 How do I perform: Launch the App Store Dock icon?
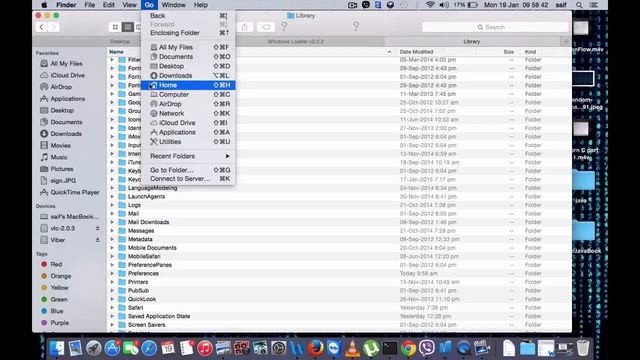coord(112,348)
